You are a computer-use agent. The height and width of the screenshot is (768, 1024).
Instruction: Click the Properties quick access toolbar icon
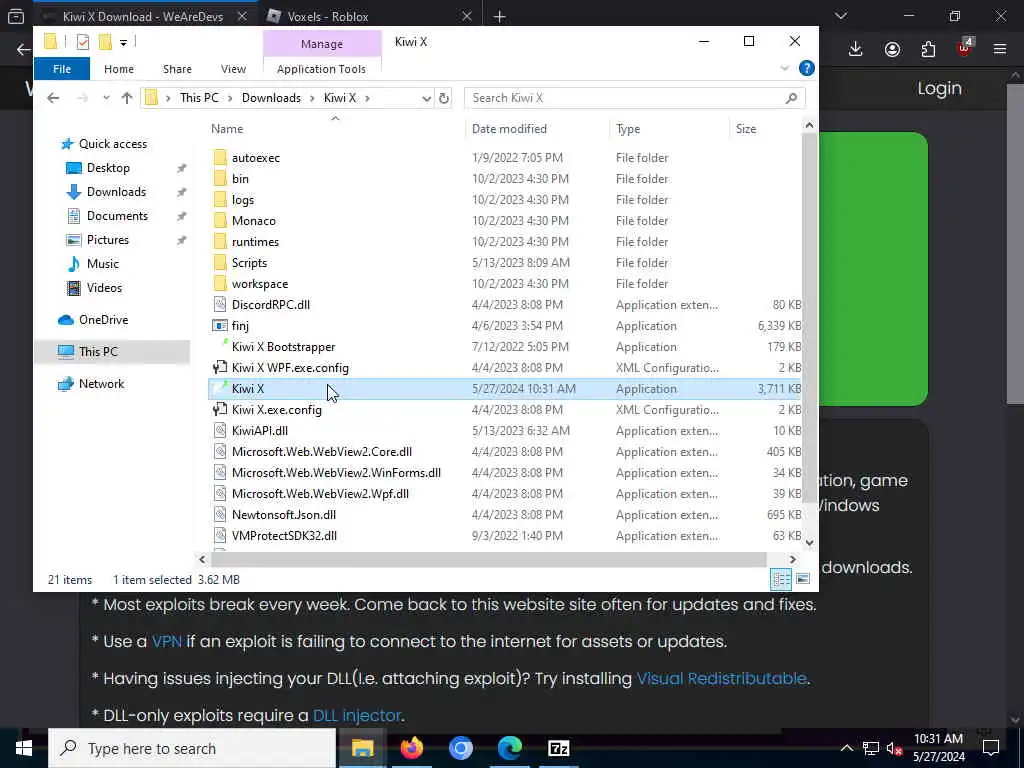coord(83,42)
